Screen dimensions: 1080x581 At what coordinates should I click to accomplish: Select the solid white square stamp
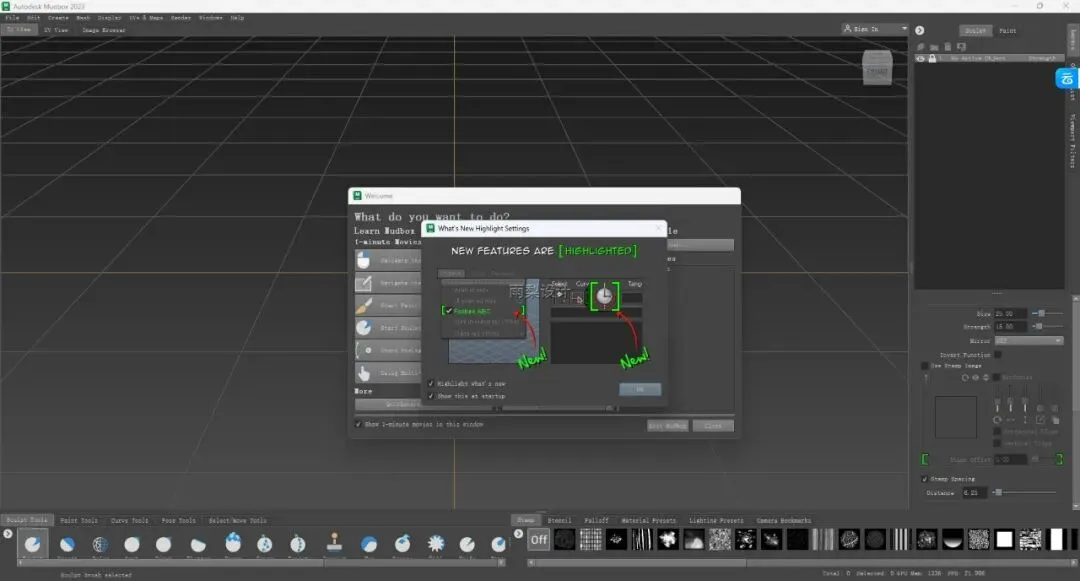(1004, 540)
